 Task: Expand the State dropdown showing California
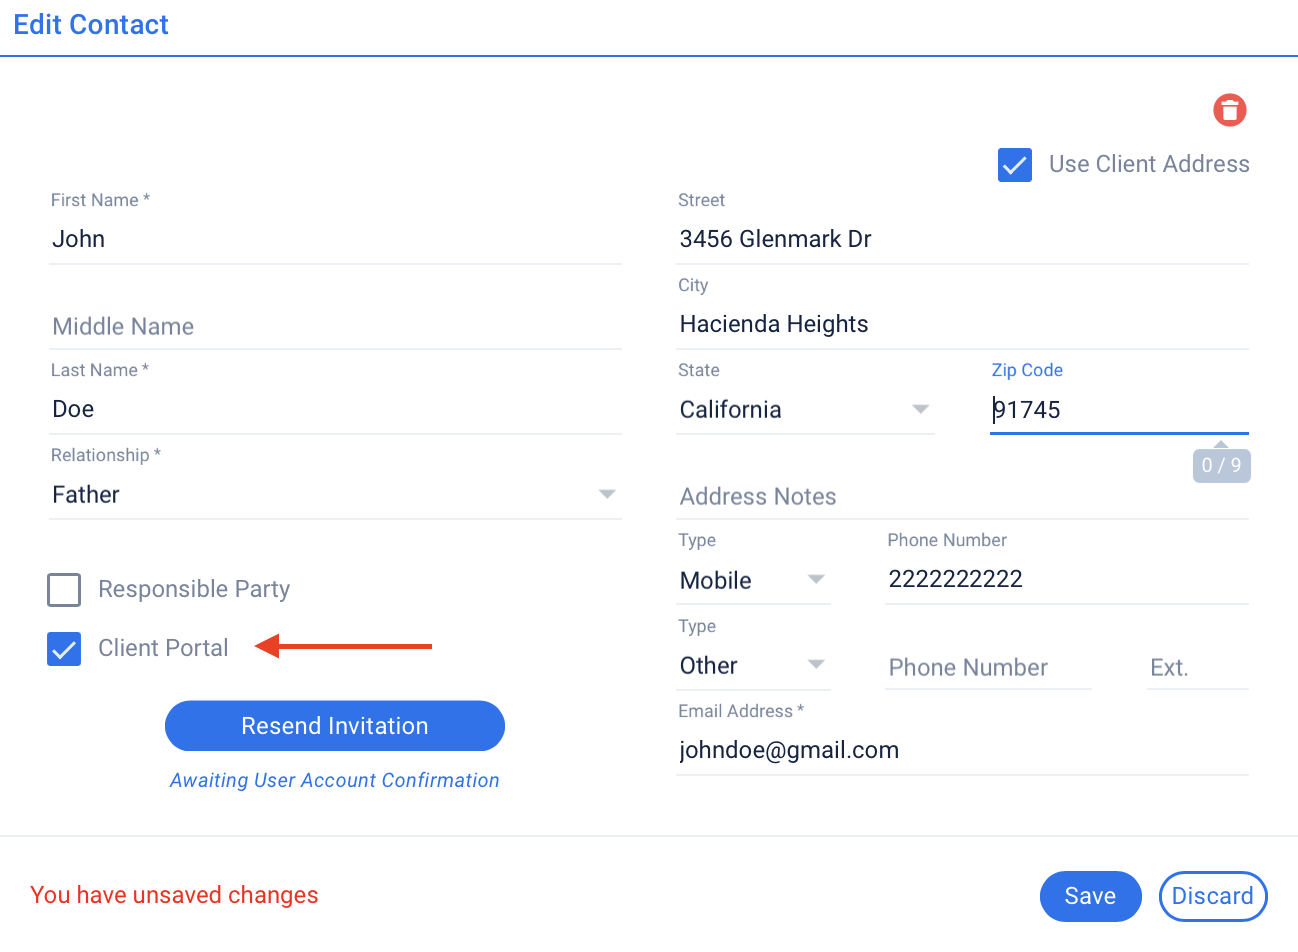pyautogui.click(x=804, y=410)
